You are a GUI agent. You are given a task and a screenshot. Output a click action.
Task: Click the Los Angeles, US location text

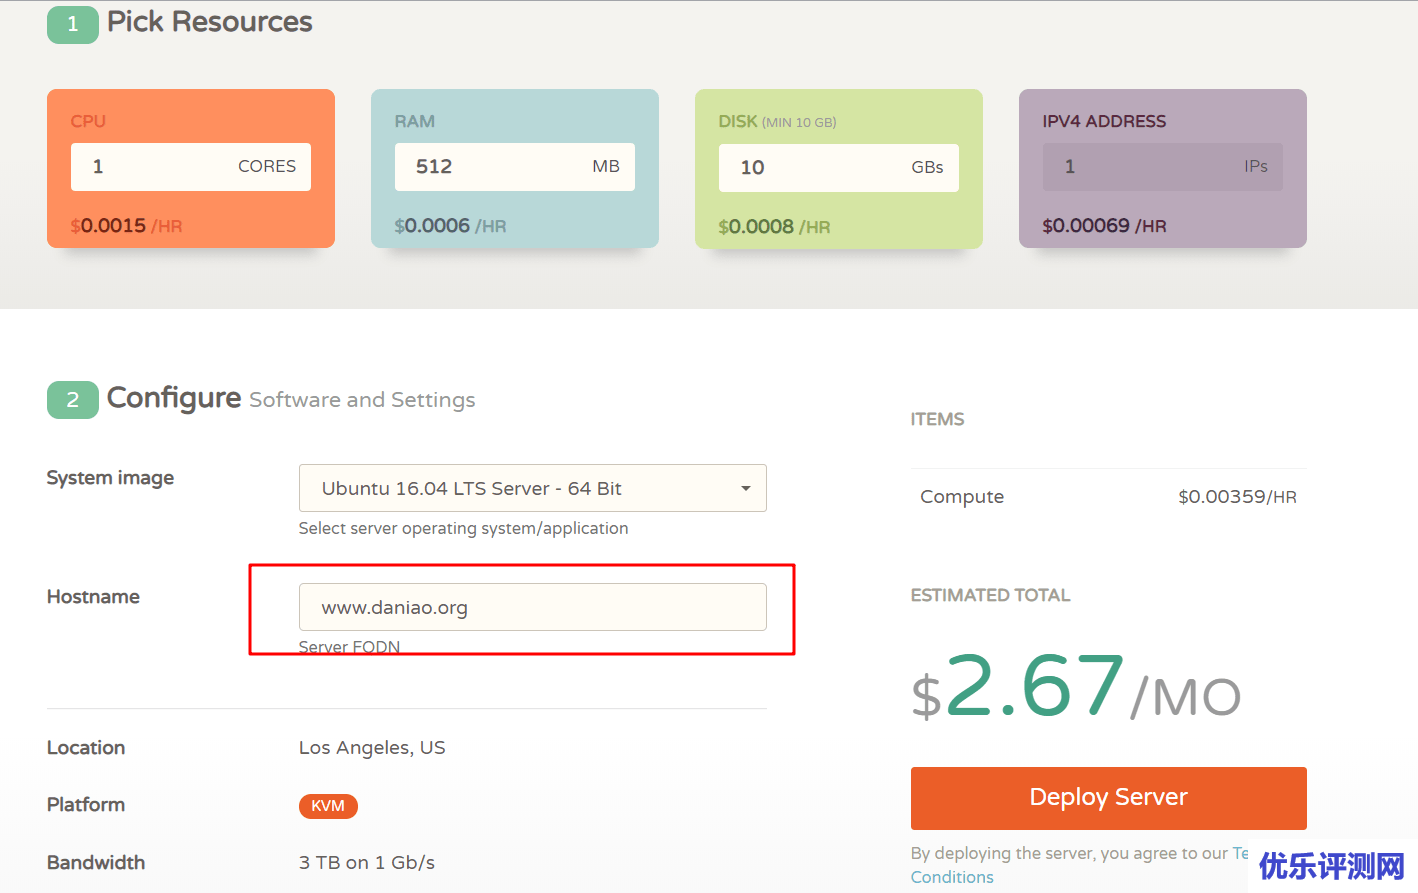click(372, 748)
